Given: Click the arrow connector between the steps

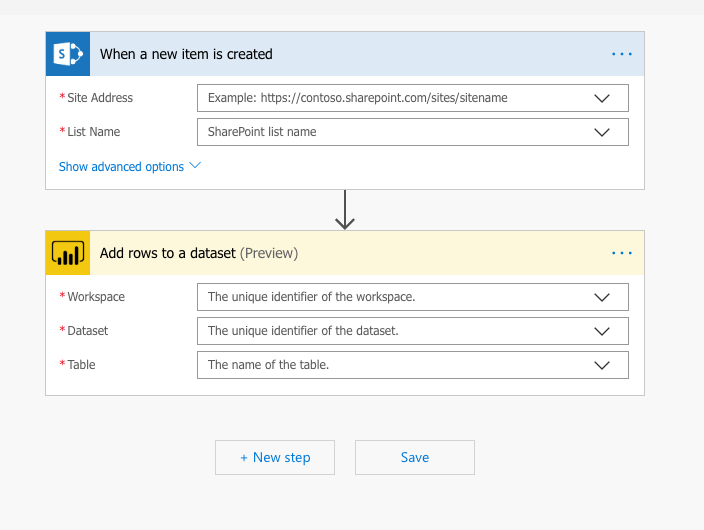Looking at the screenshot, I should pyautogui.click(x=345, y=210).
